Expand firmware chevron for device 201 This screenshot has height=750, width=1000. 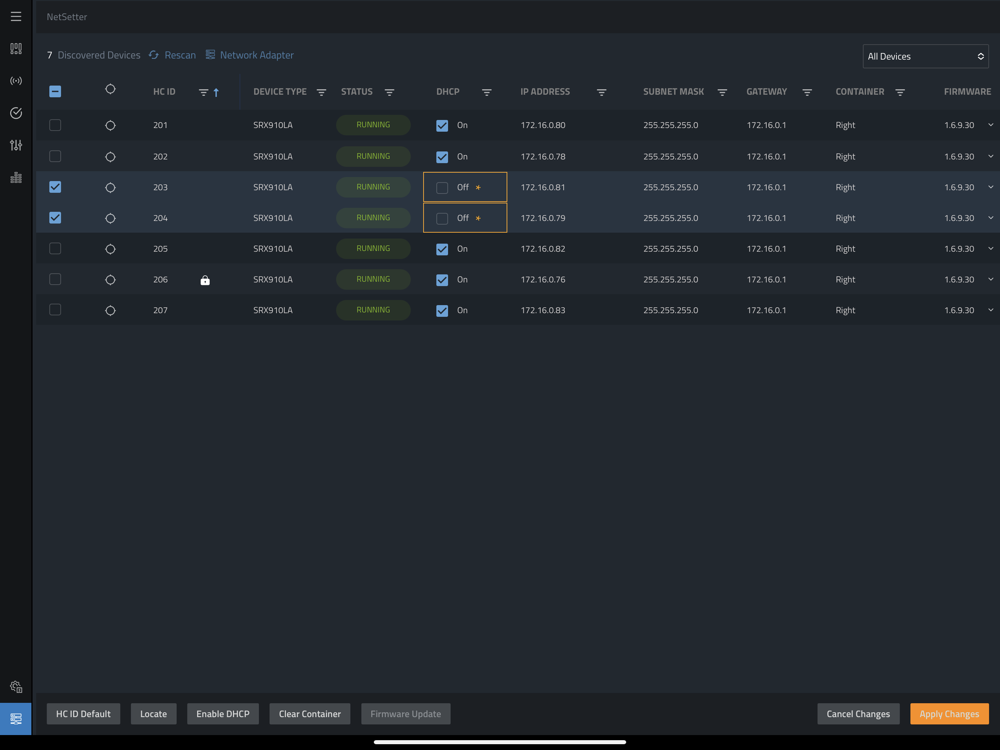(x=990, y=125)
